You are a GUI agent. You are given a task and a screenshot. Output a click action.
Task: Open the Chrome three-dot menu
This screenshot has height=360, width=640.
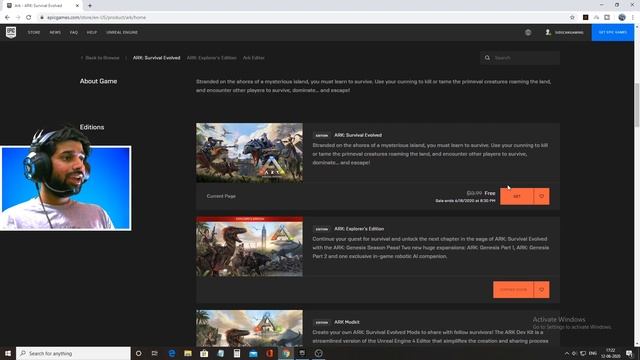(633, 18)
